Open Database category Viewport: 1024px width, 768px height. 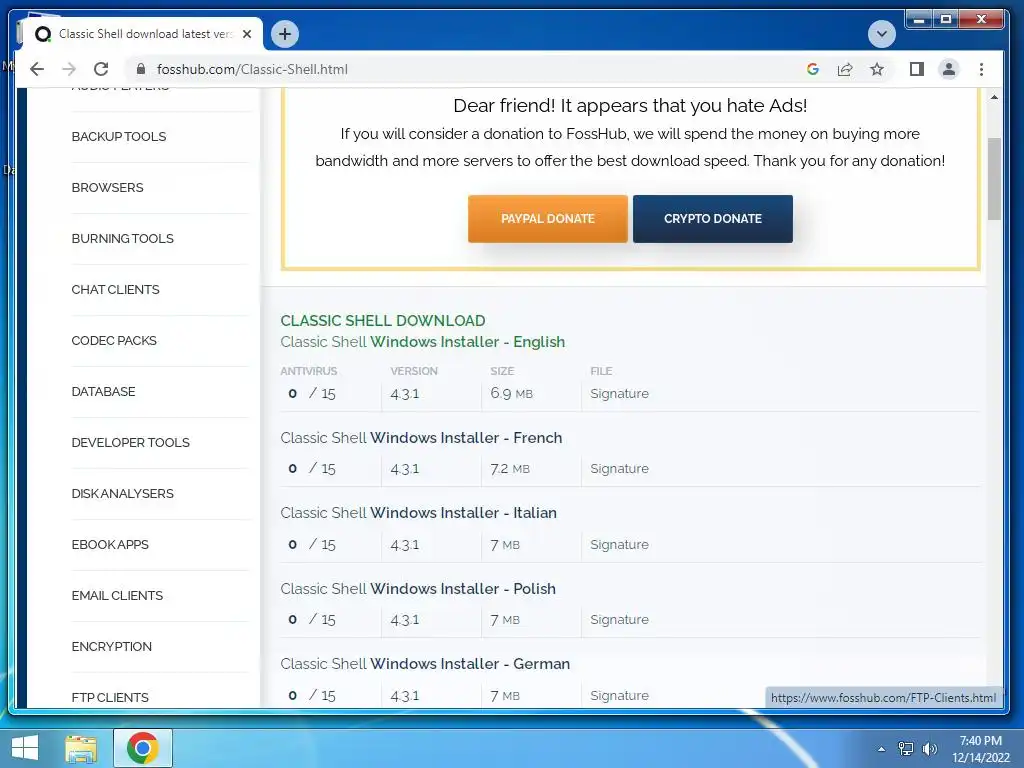coord(104,391)
